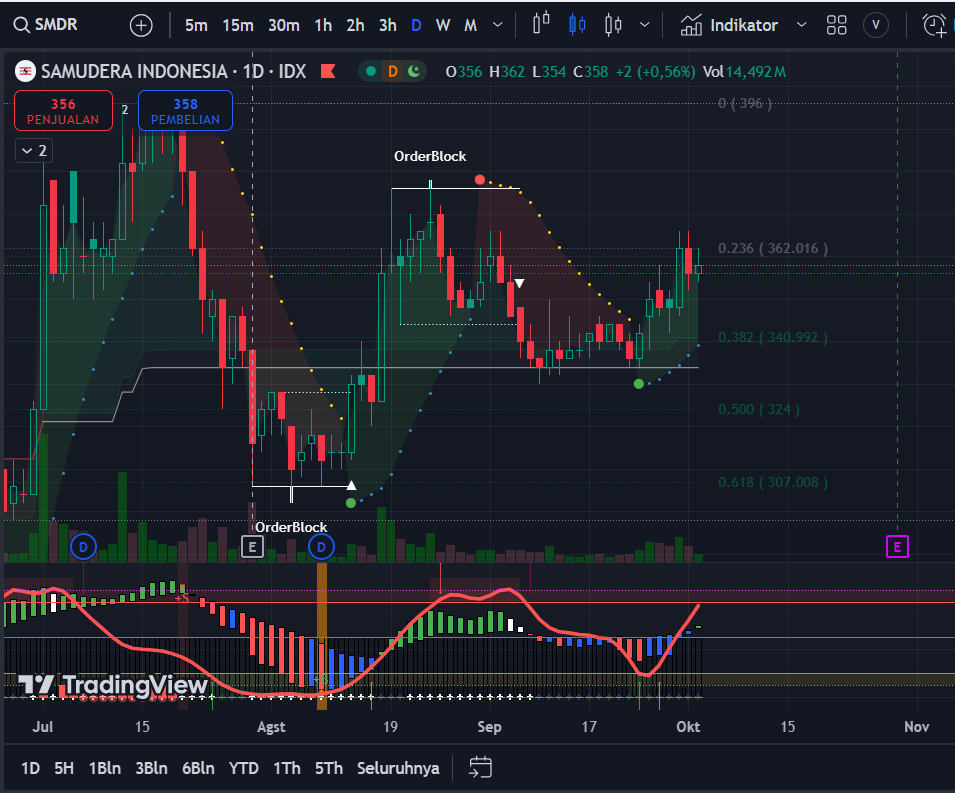This screenshot has width=955, height=793.
Task: Click the orange D data status icon
Action: click(393, 72)
